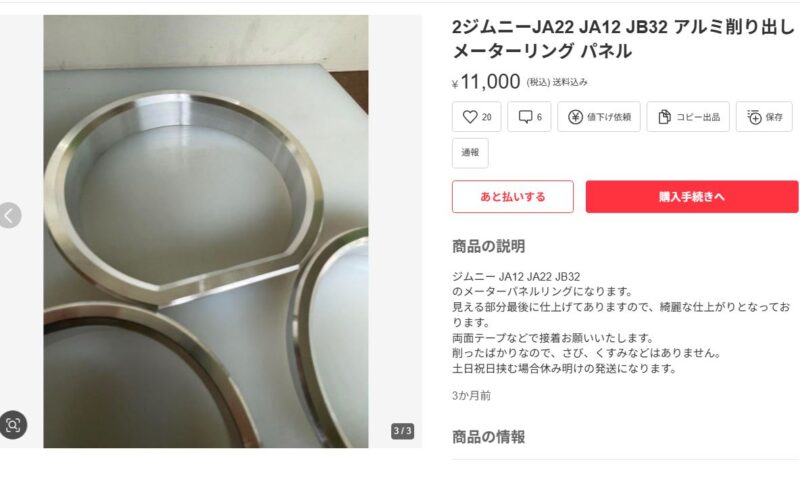Image resolution: width=800 pixels, height=478 pixels.
Task: Click the like count 20
Action: point(487,117)
